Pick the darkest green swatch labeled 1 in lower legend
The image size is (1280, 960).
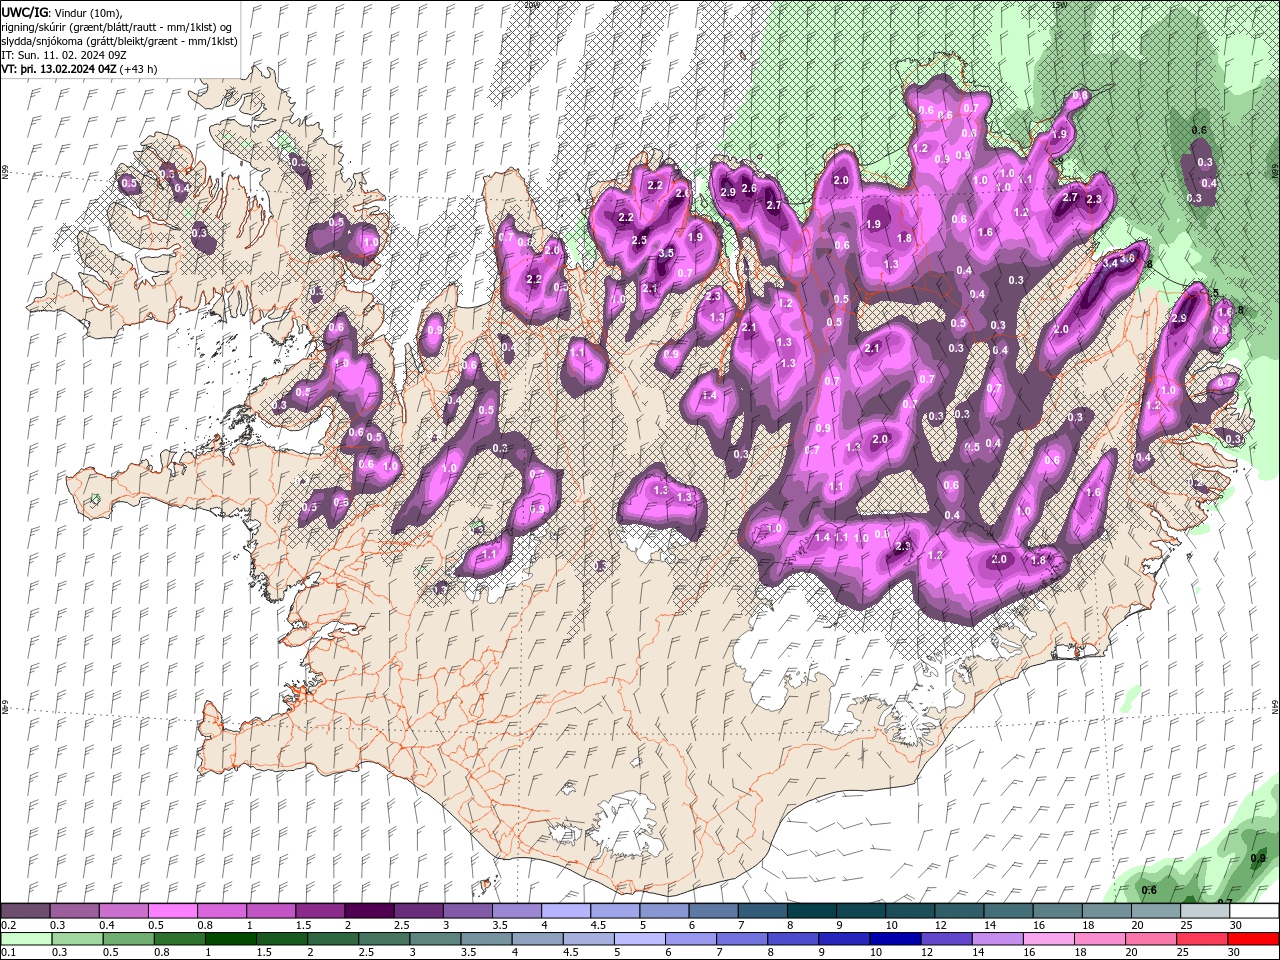click(x=230, y=939)
